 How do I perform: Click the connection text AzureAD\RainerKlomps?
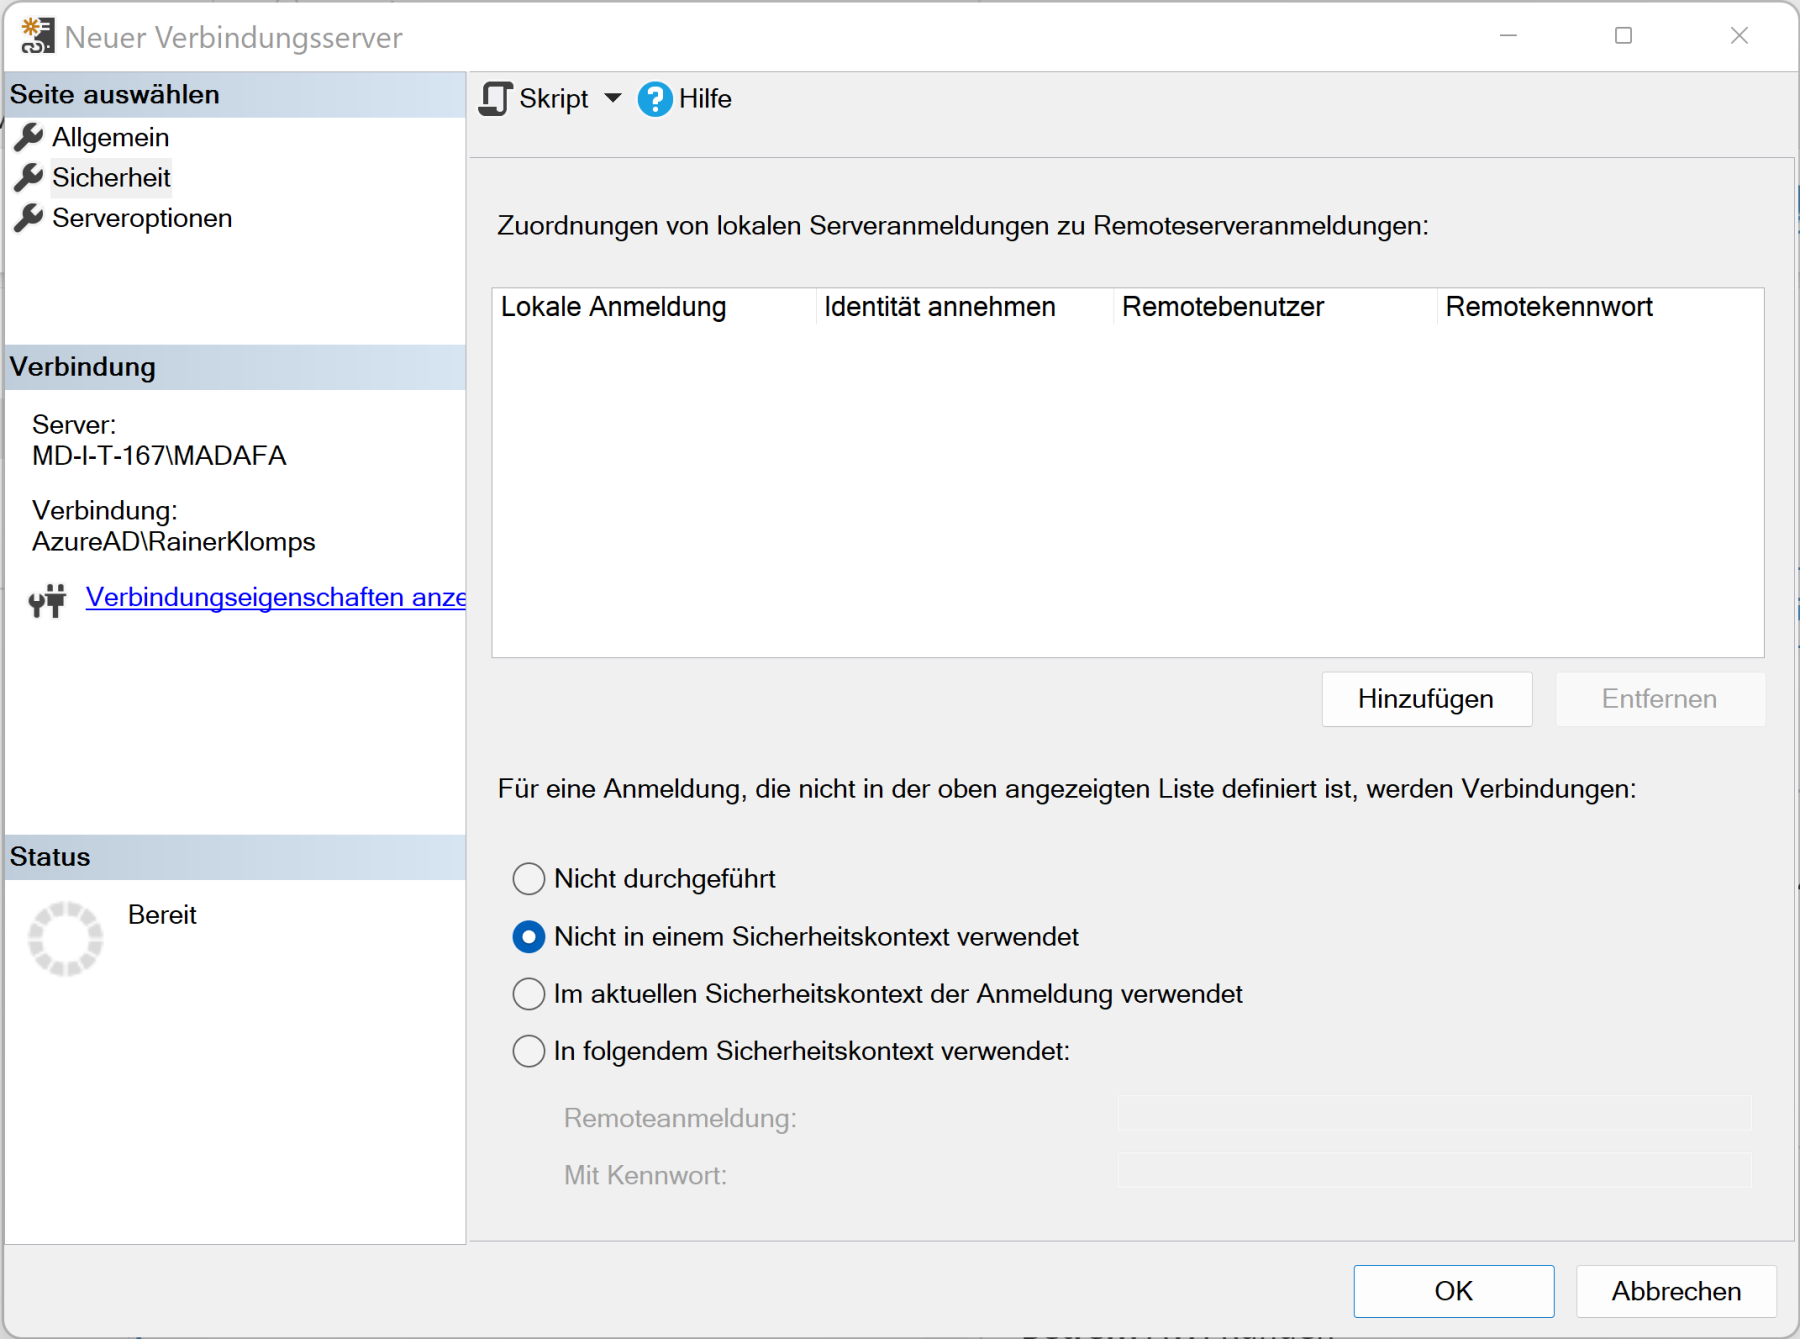tap(174, 542)
